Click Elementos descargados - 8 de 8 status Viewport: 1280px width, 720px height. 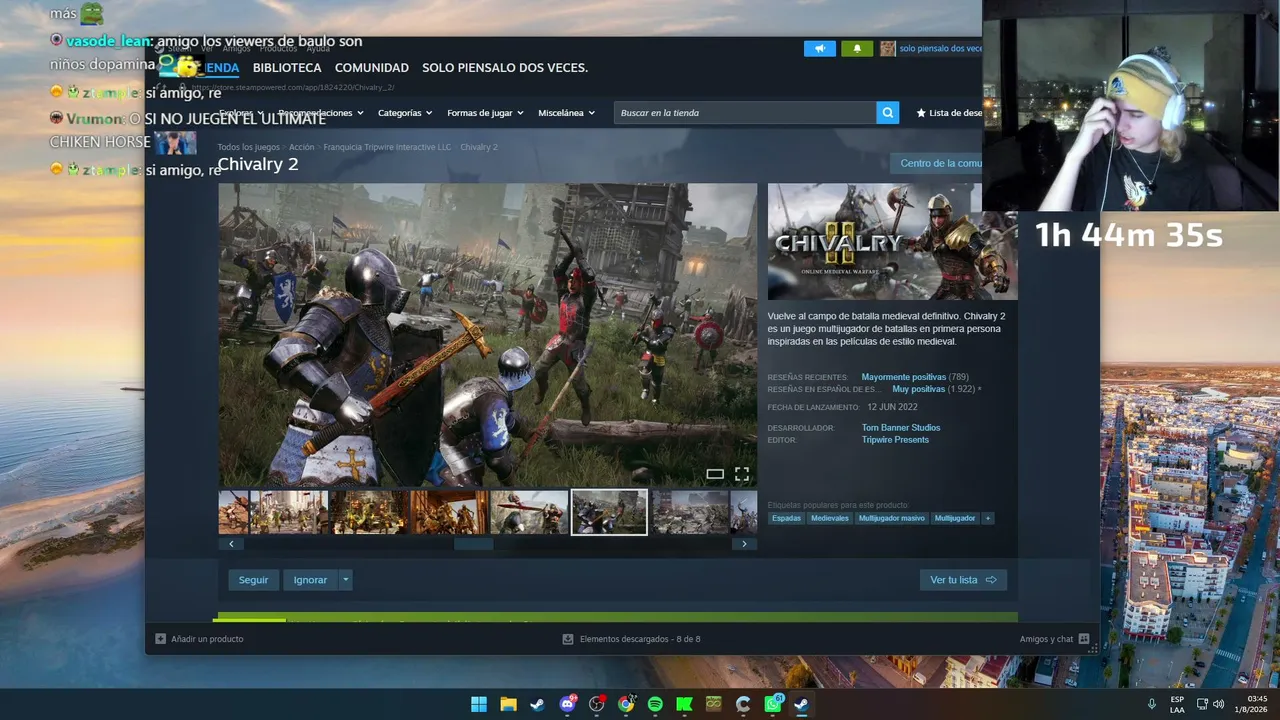(x=640, y=639)
